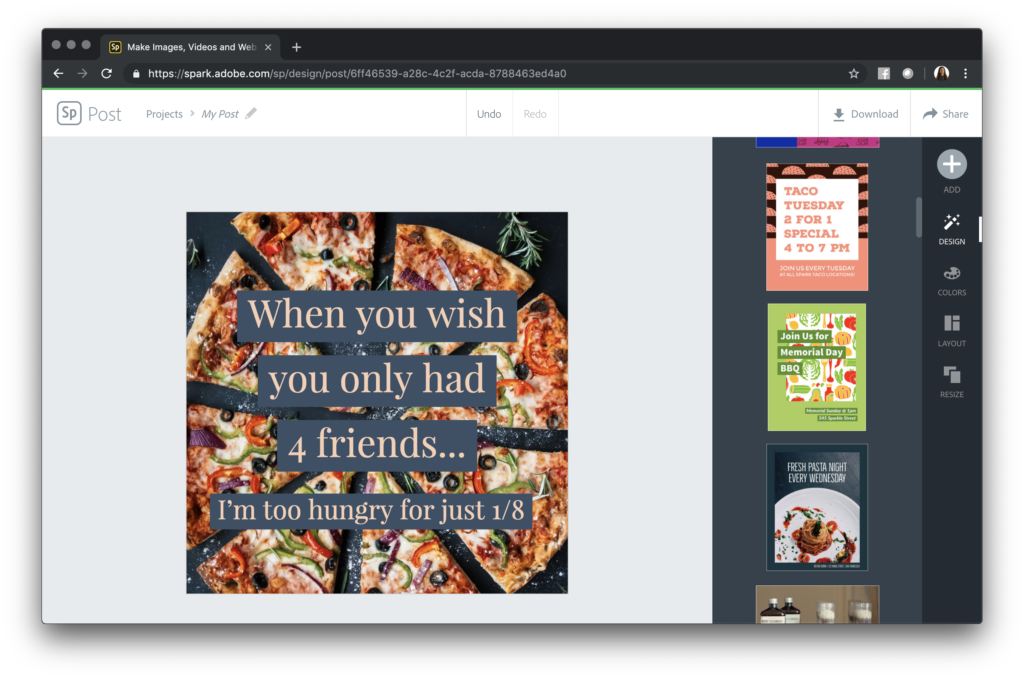The width and height of the screenshot is (1024, 679).
Task: Click pencil icon to rename My Post
Action: click(251, 114)
